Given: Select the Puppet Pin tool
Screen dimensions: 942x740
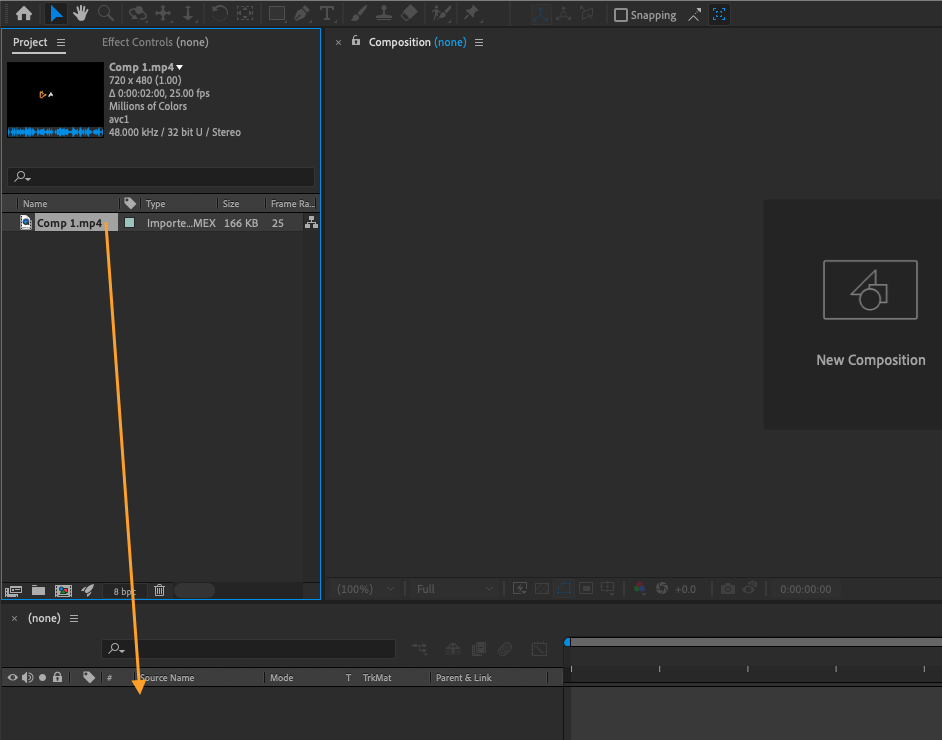Looking at the screenshot, I should (472, 13).
